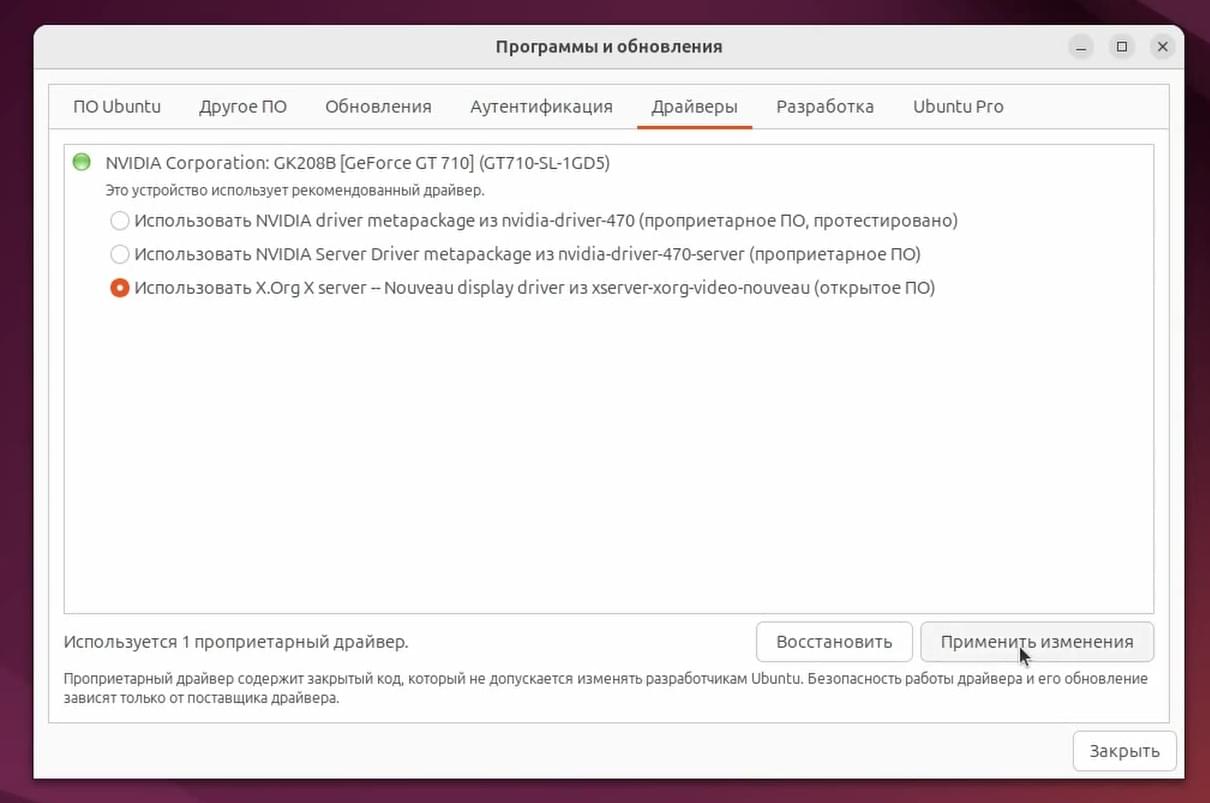Screen dimensions: 1210x803
Task: Select the nvidia-driver-470 metapackage option
Action: (x=534, y=220)
